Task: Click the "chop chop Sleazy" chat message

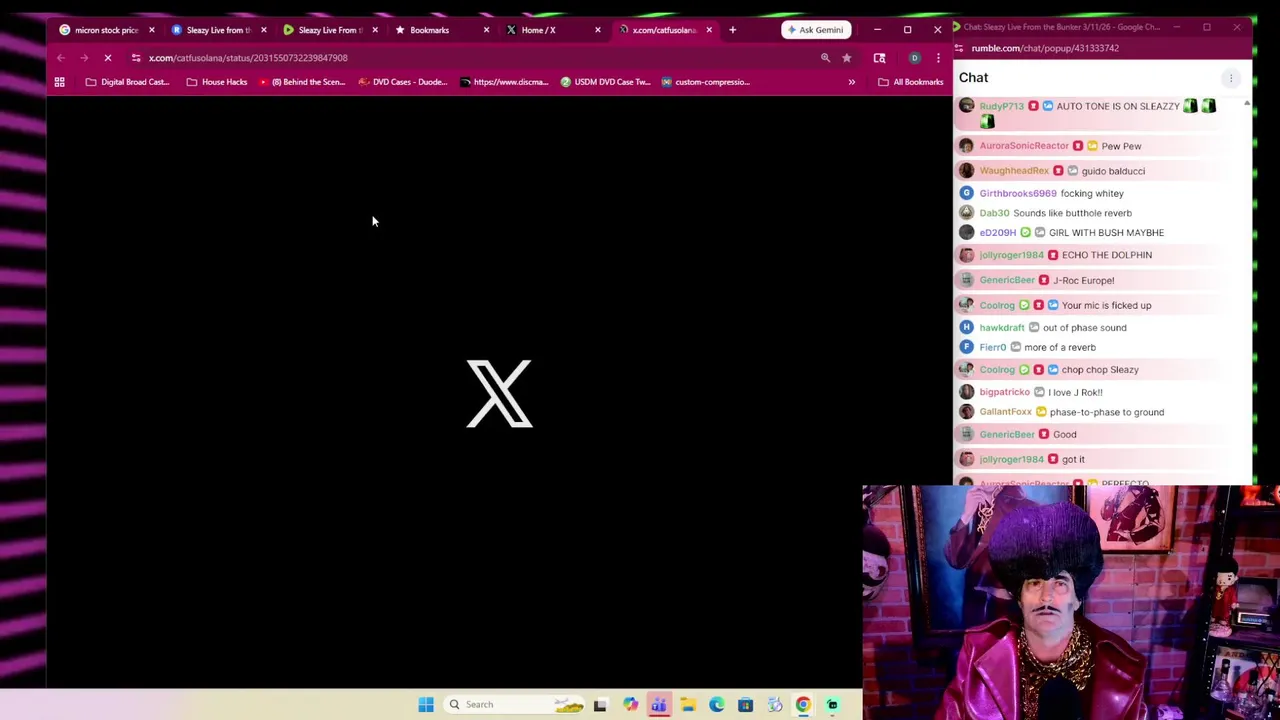Action: pyautogui.click(x=1100, y=370)
